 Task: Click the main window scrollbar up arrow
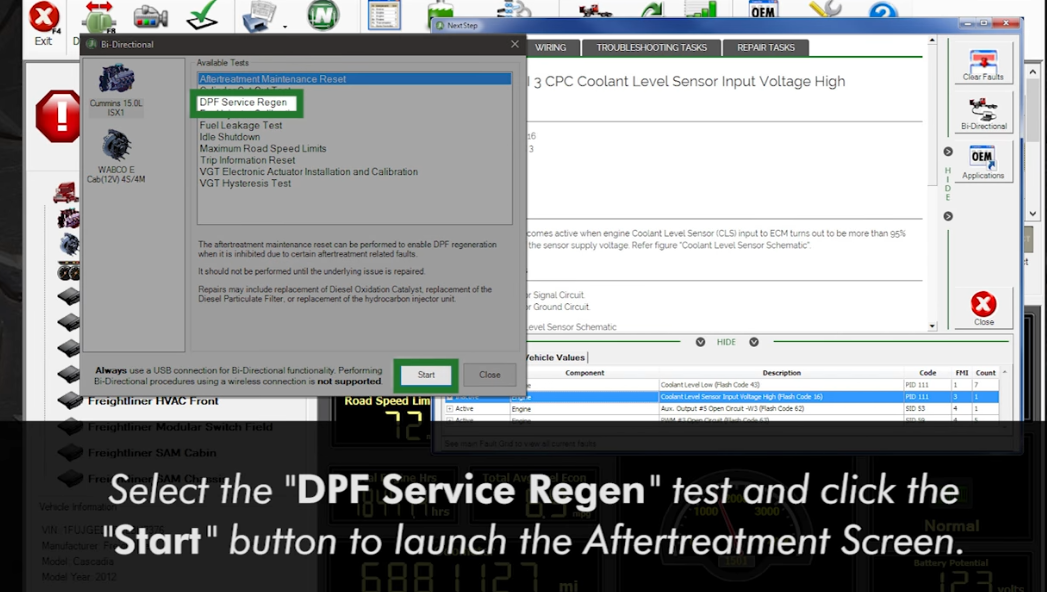click(1032, 71)
